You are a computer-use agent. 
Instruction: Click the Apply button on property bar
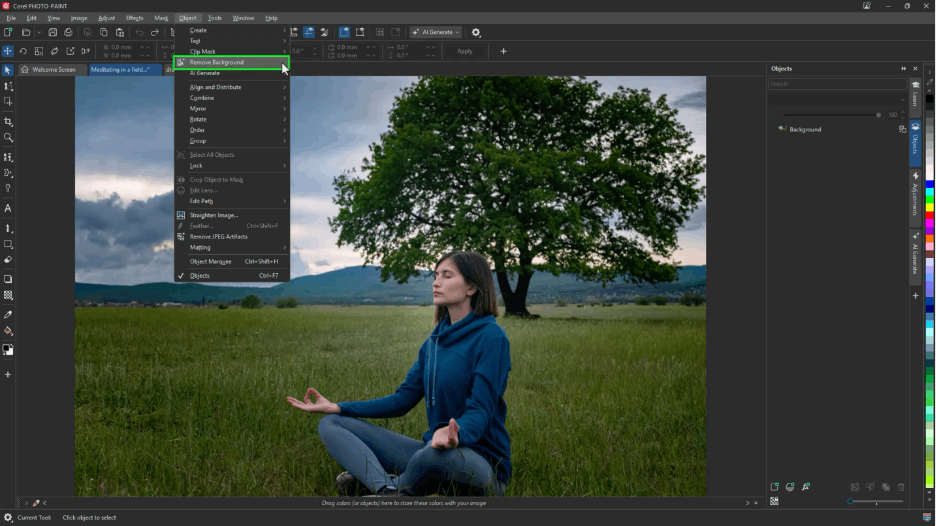coord(464,51)
